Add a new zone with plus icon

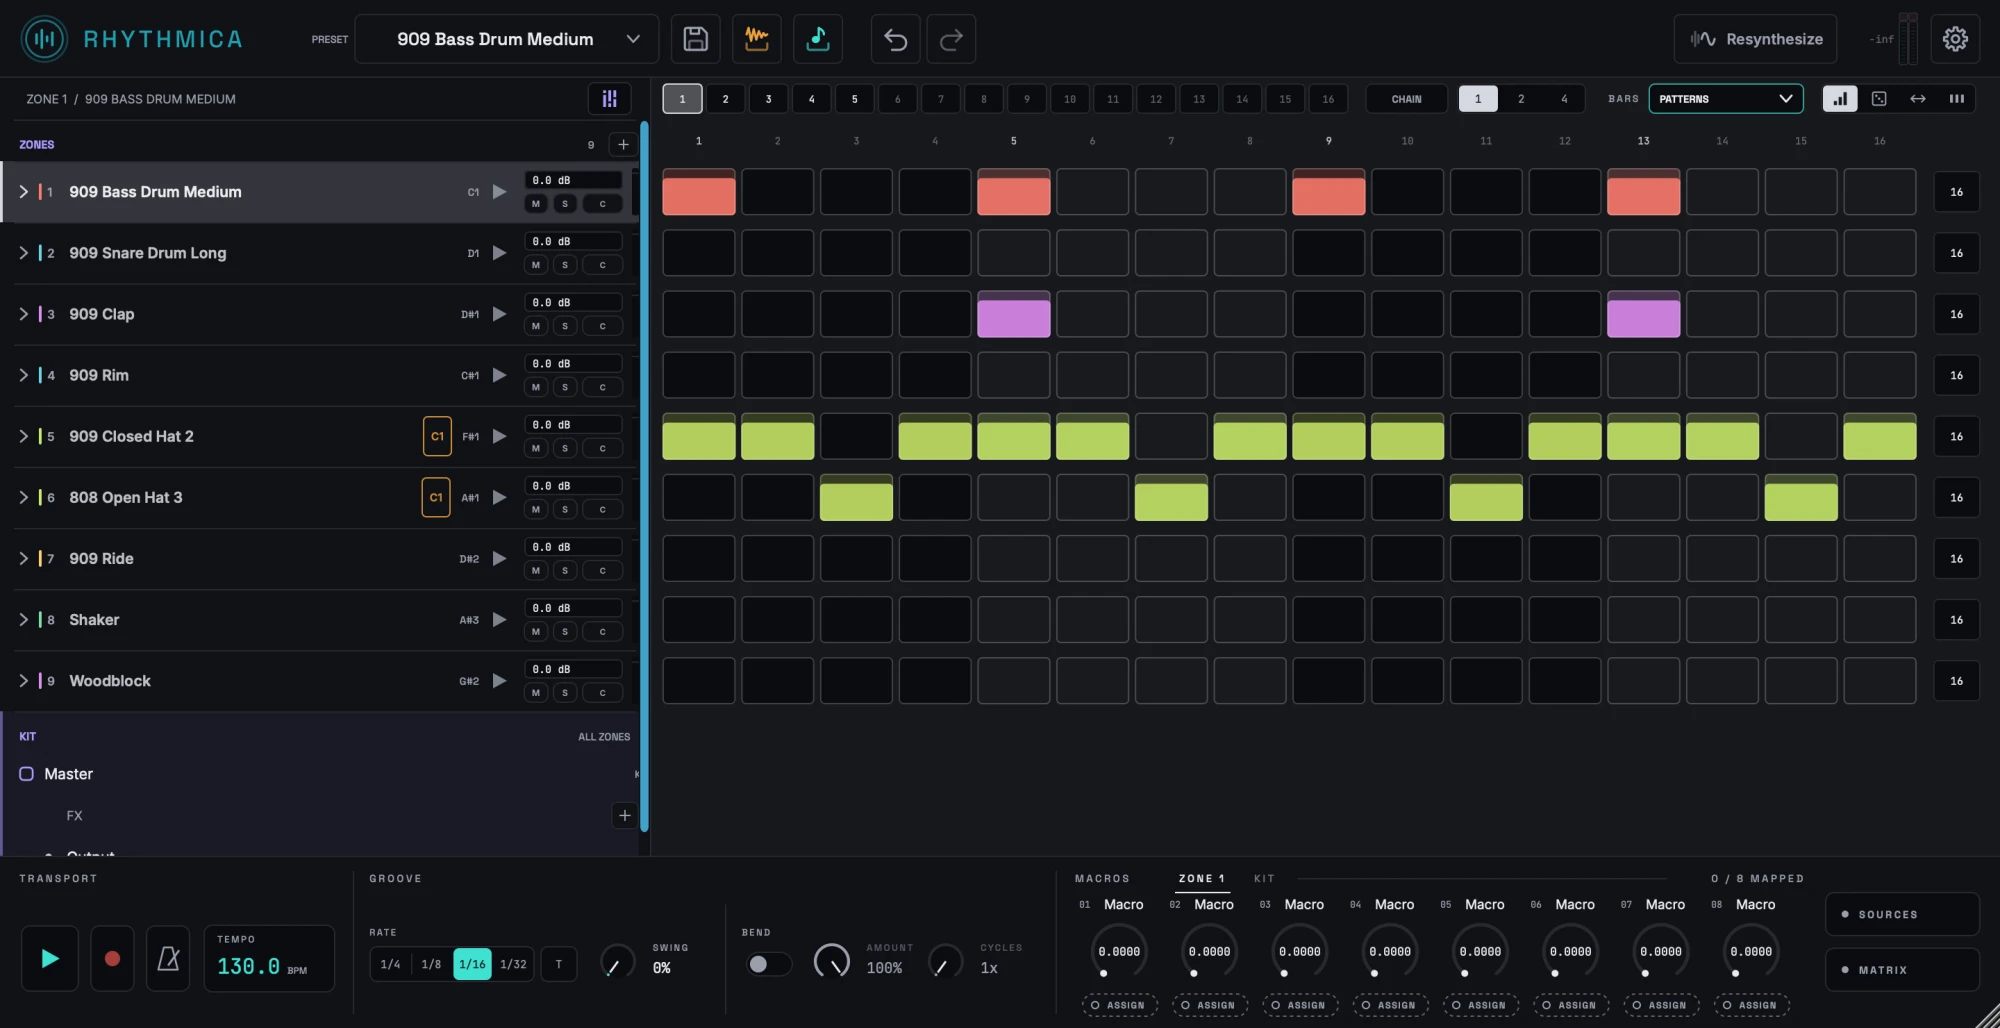623,145
